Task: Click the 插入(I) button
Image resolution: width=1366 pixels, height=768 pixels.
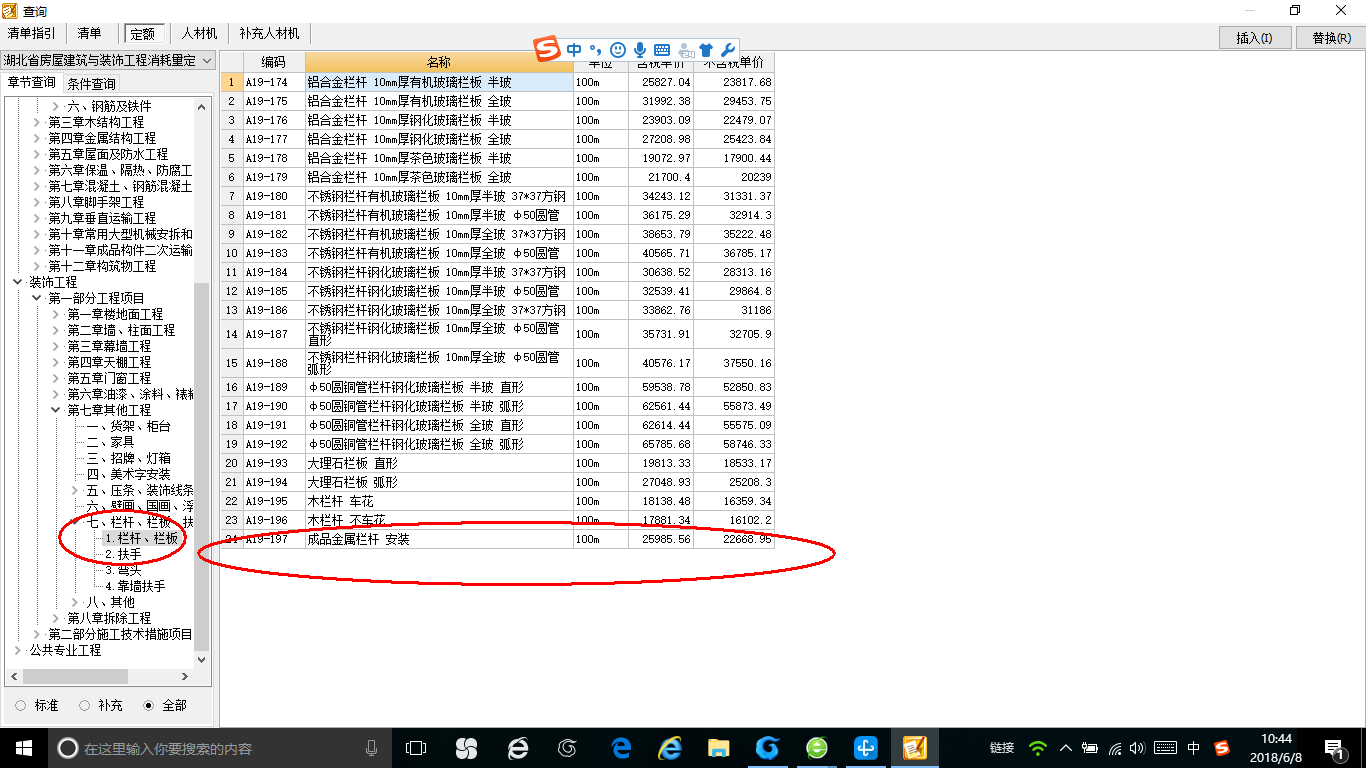Action: 1255,38
